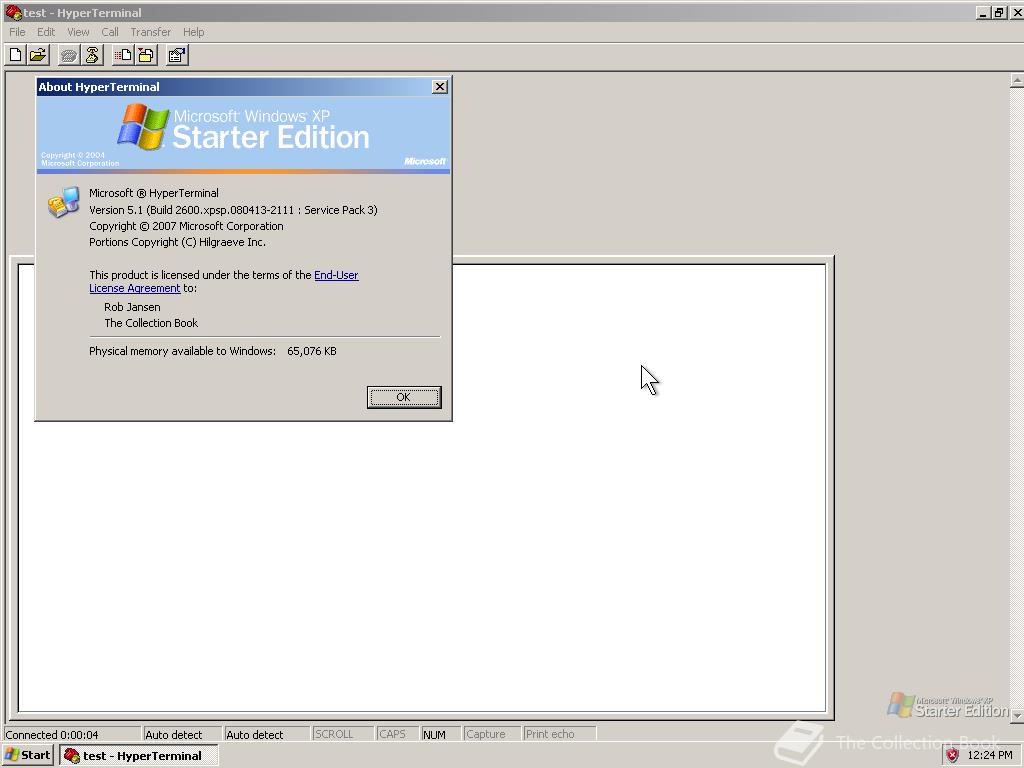
Task: Click the HyperTerminal phone icon in About dialog
Action: tap(63, 202)
